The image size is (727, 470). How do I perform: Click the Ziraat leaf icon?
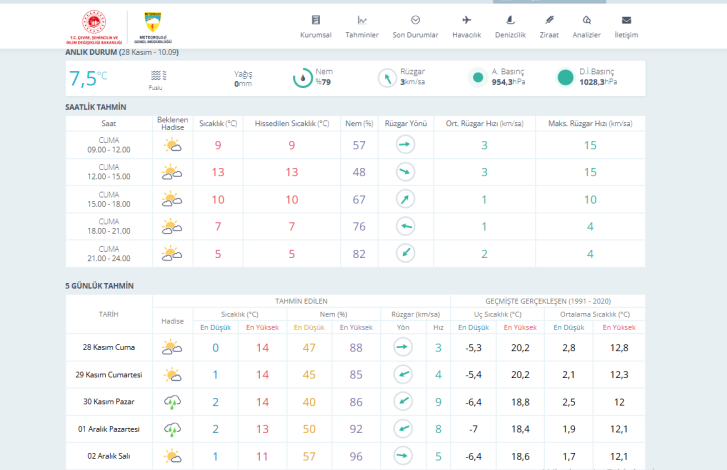[x=548, y=20]
